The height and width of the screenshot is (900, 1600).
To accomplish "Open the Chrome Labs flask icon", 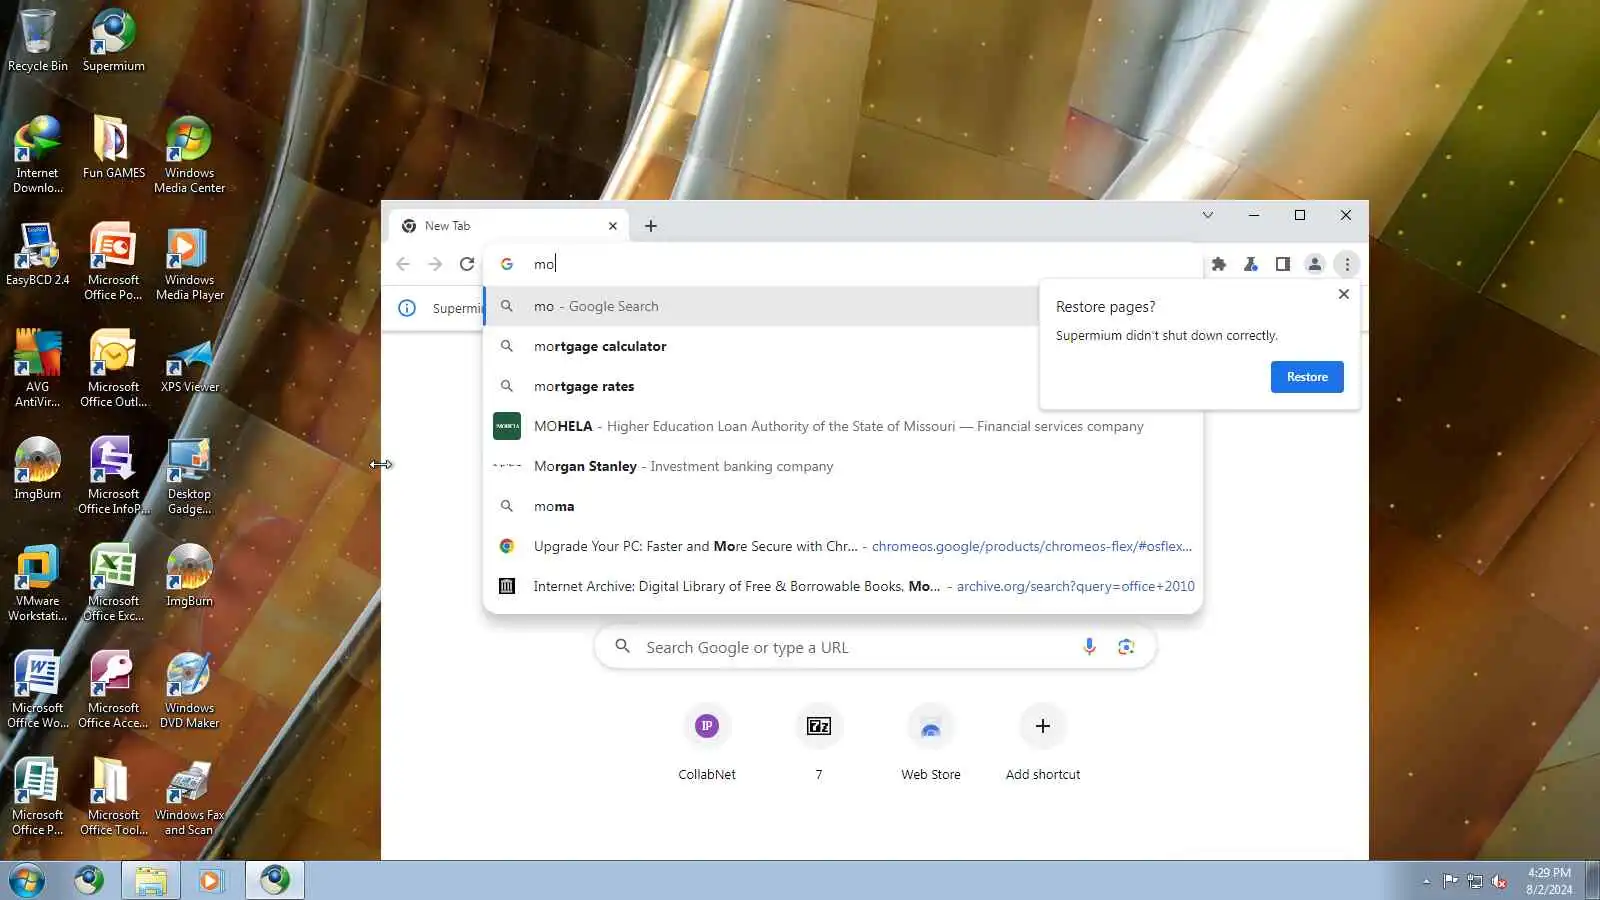I will click(1251, 264).
